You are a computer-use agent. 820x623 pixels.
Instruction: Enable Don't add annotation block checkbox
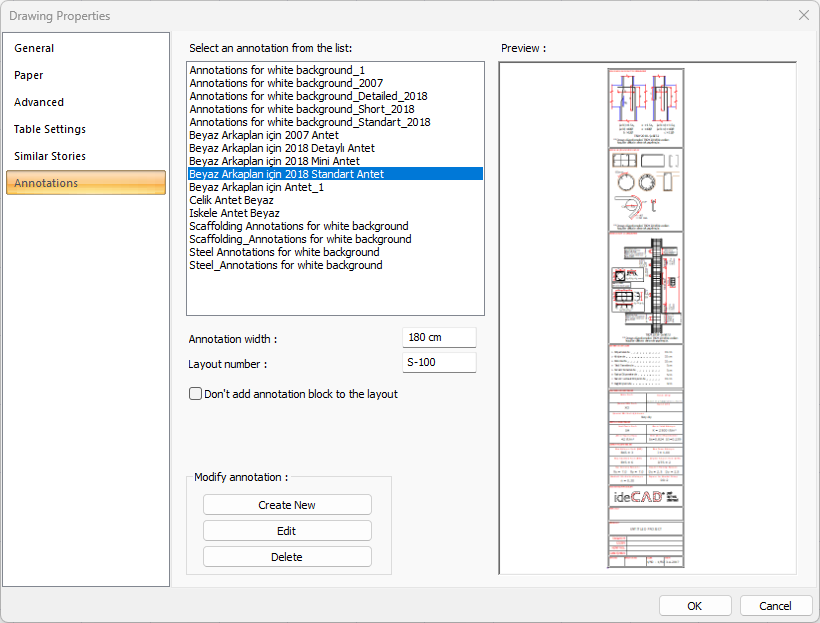(196, 394)
